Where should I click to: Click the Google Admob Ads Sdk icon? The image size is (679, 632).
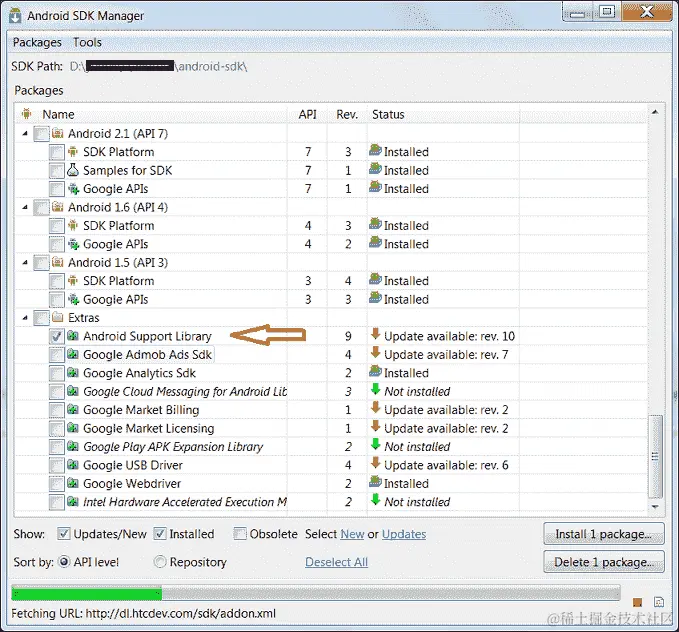[73, 354]
